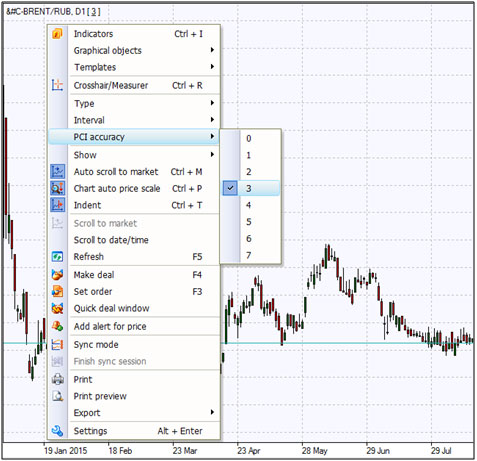The height and width of the screenshot is (461, 477).
Task: Click the Crosshair/Measurer icon
Action: [x=57, y=85]
